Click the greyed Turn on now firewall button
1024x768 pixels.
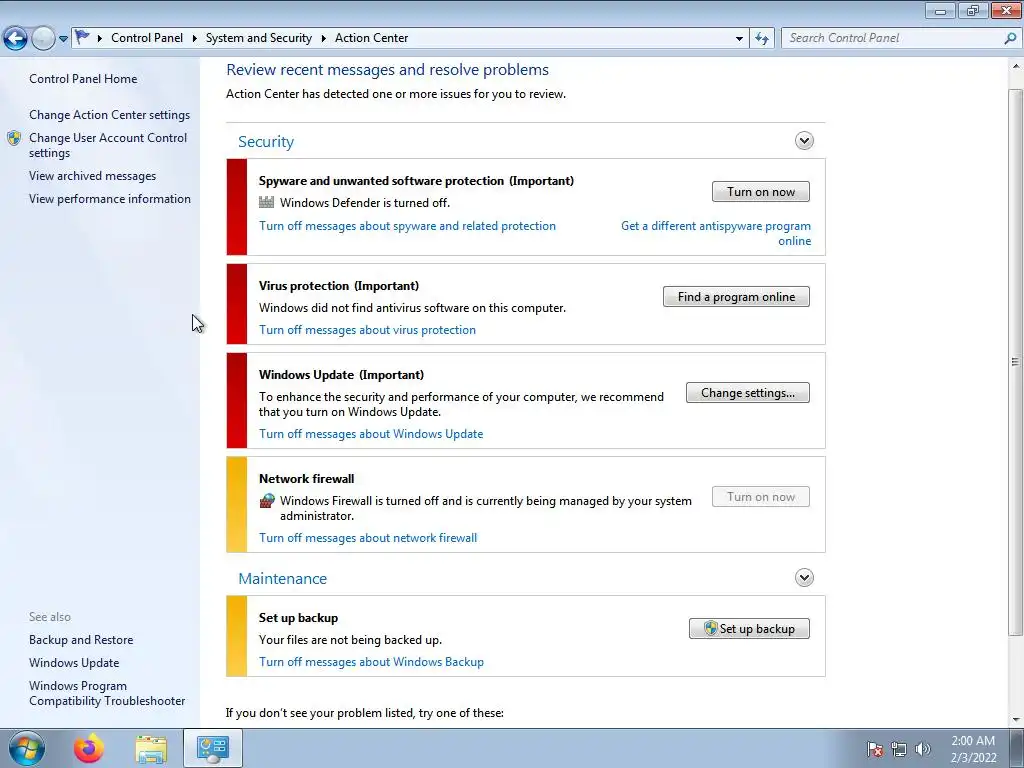pyautogui.click(x=761, y=496)
